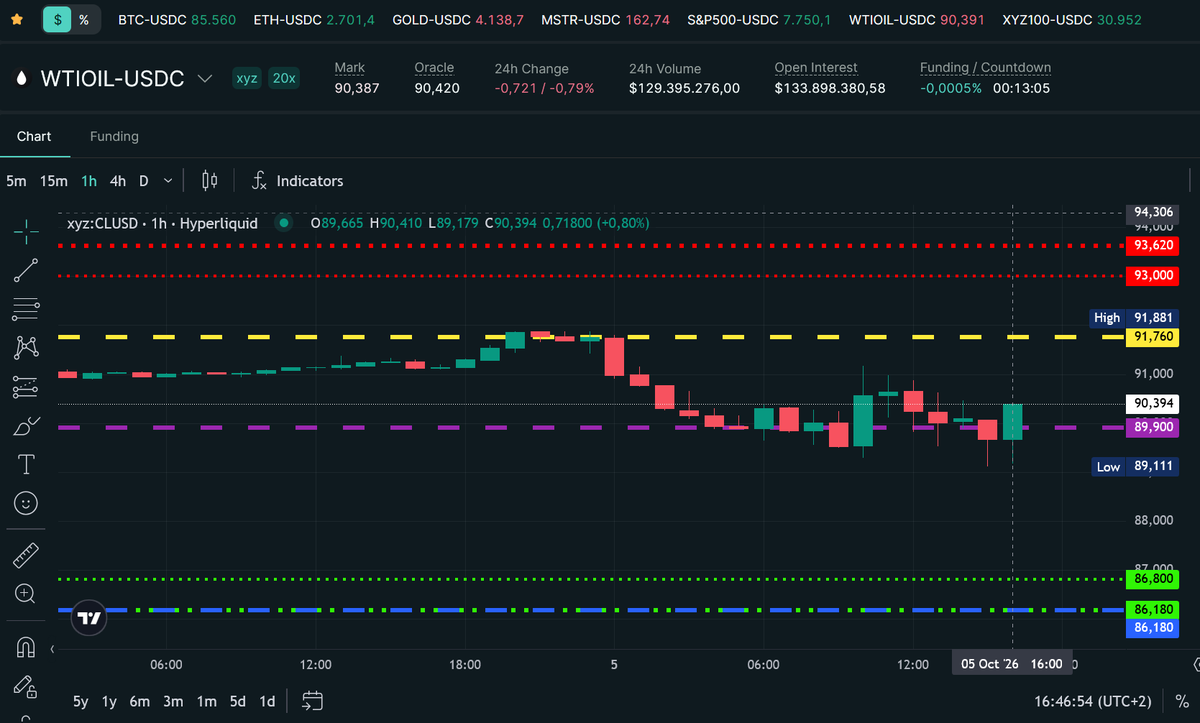This screenshot has width=1200, height=723.
Task: Select the 5m timeframe
Action: (17, 181)
